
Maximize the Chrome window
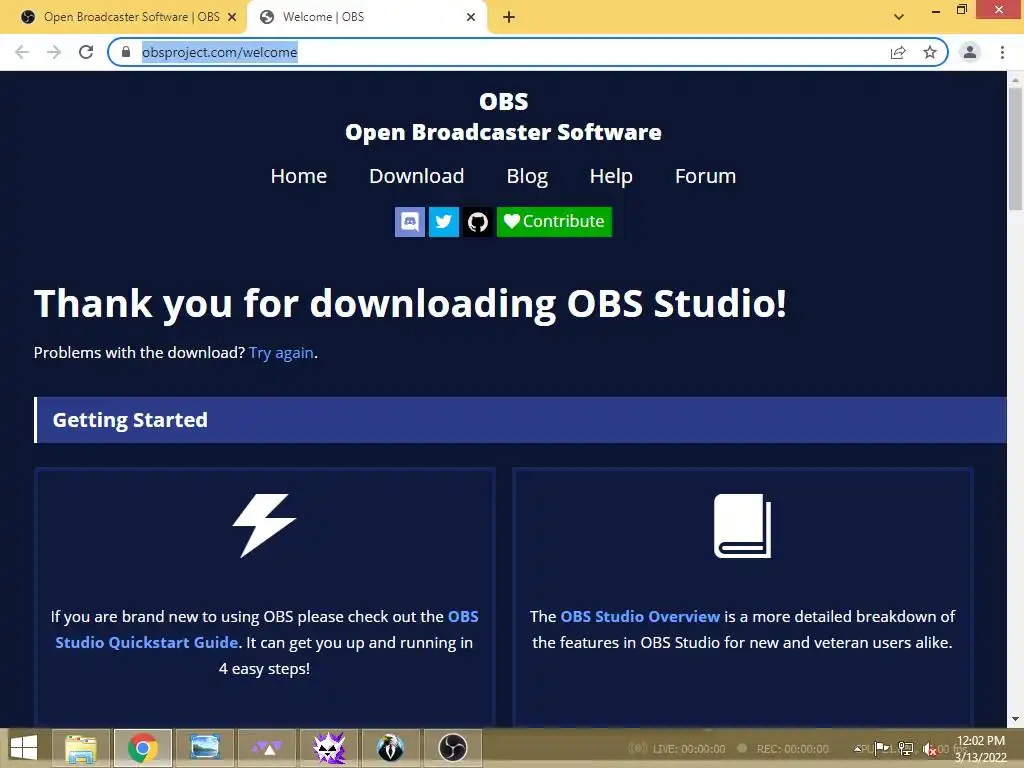[x=961, y=10]
